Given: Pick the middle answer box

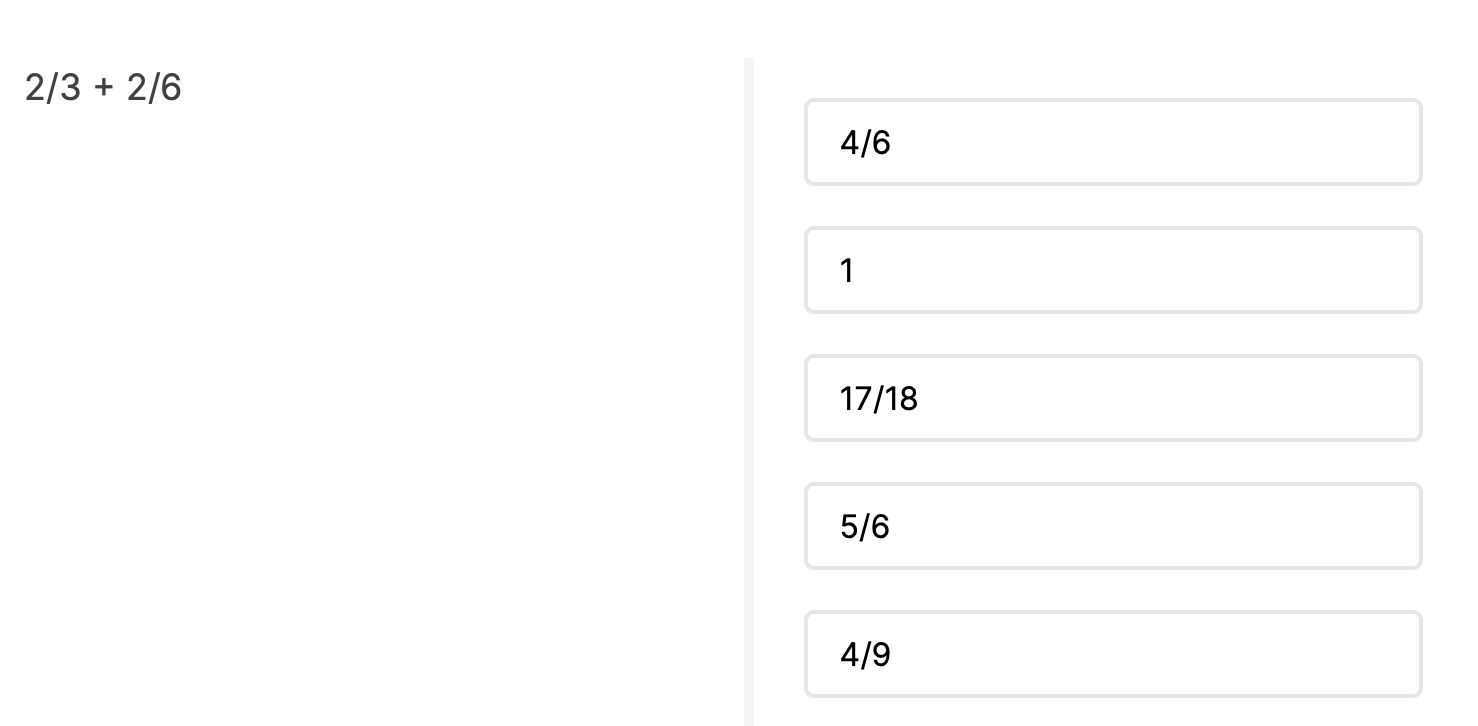Looking at the screenshot, I should pyautogui.click(x=1113, y=398).
